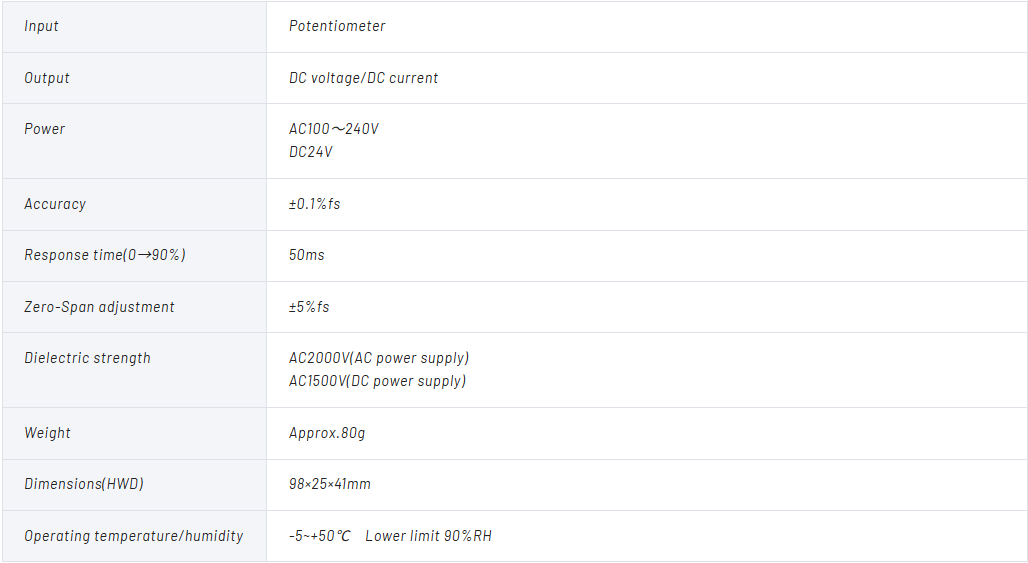Select the DC voltage/DC current text
The image size is (1028, 563).
click(x=363, y=78)
